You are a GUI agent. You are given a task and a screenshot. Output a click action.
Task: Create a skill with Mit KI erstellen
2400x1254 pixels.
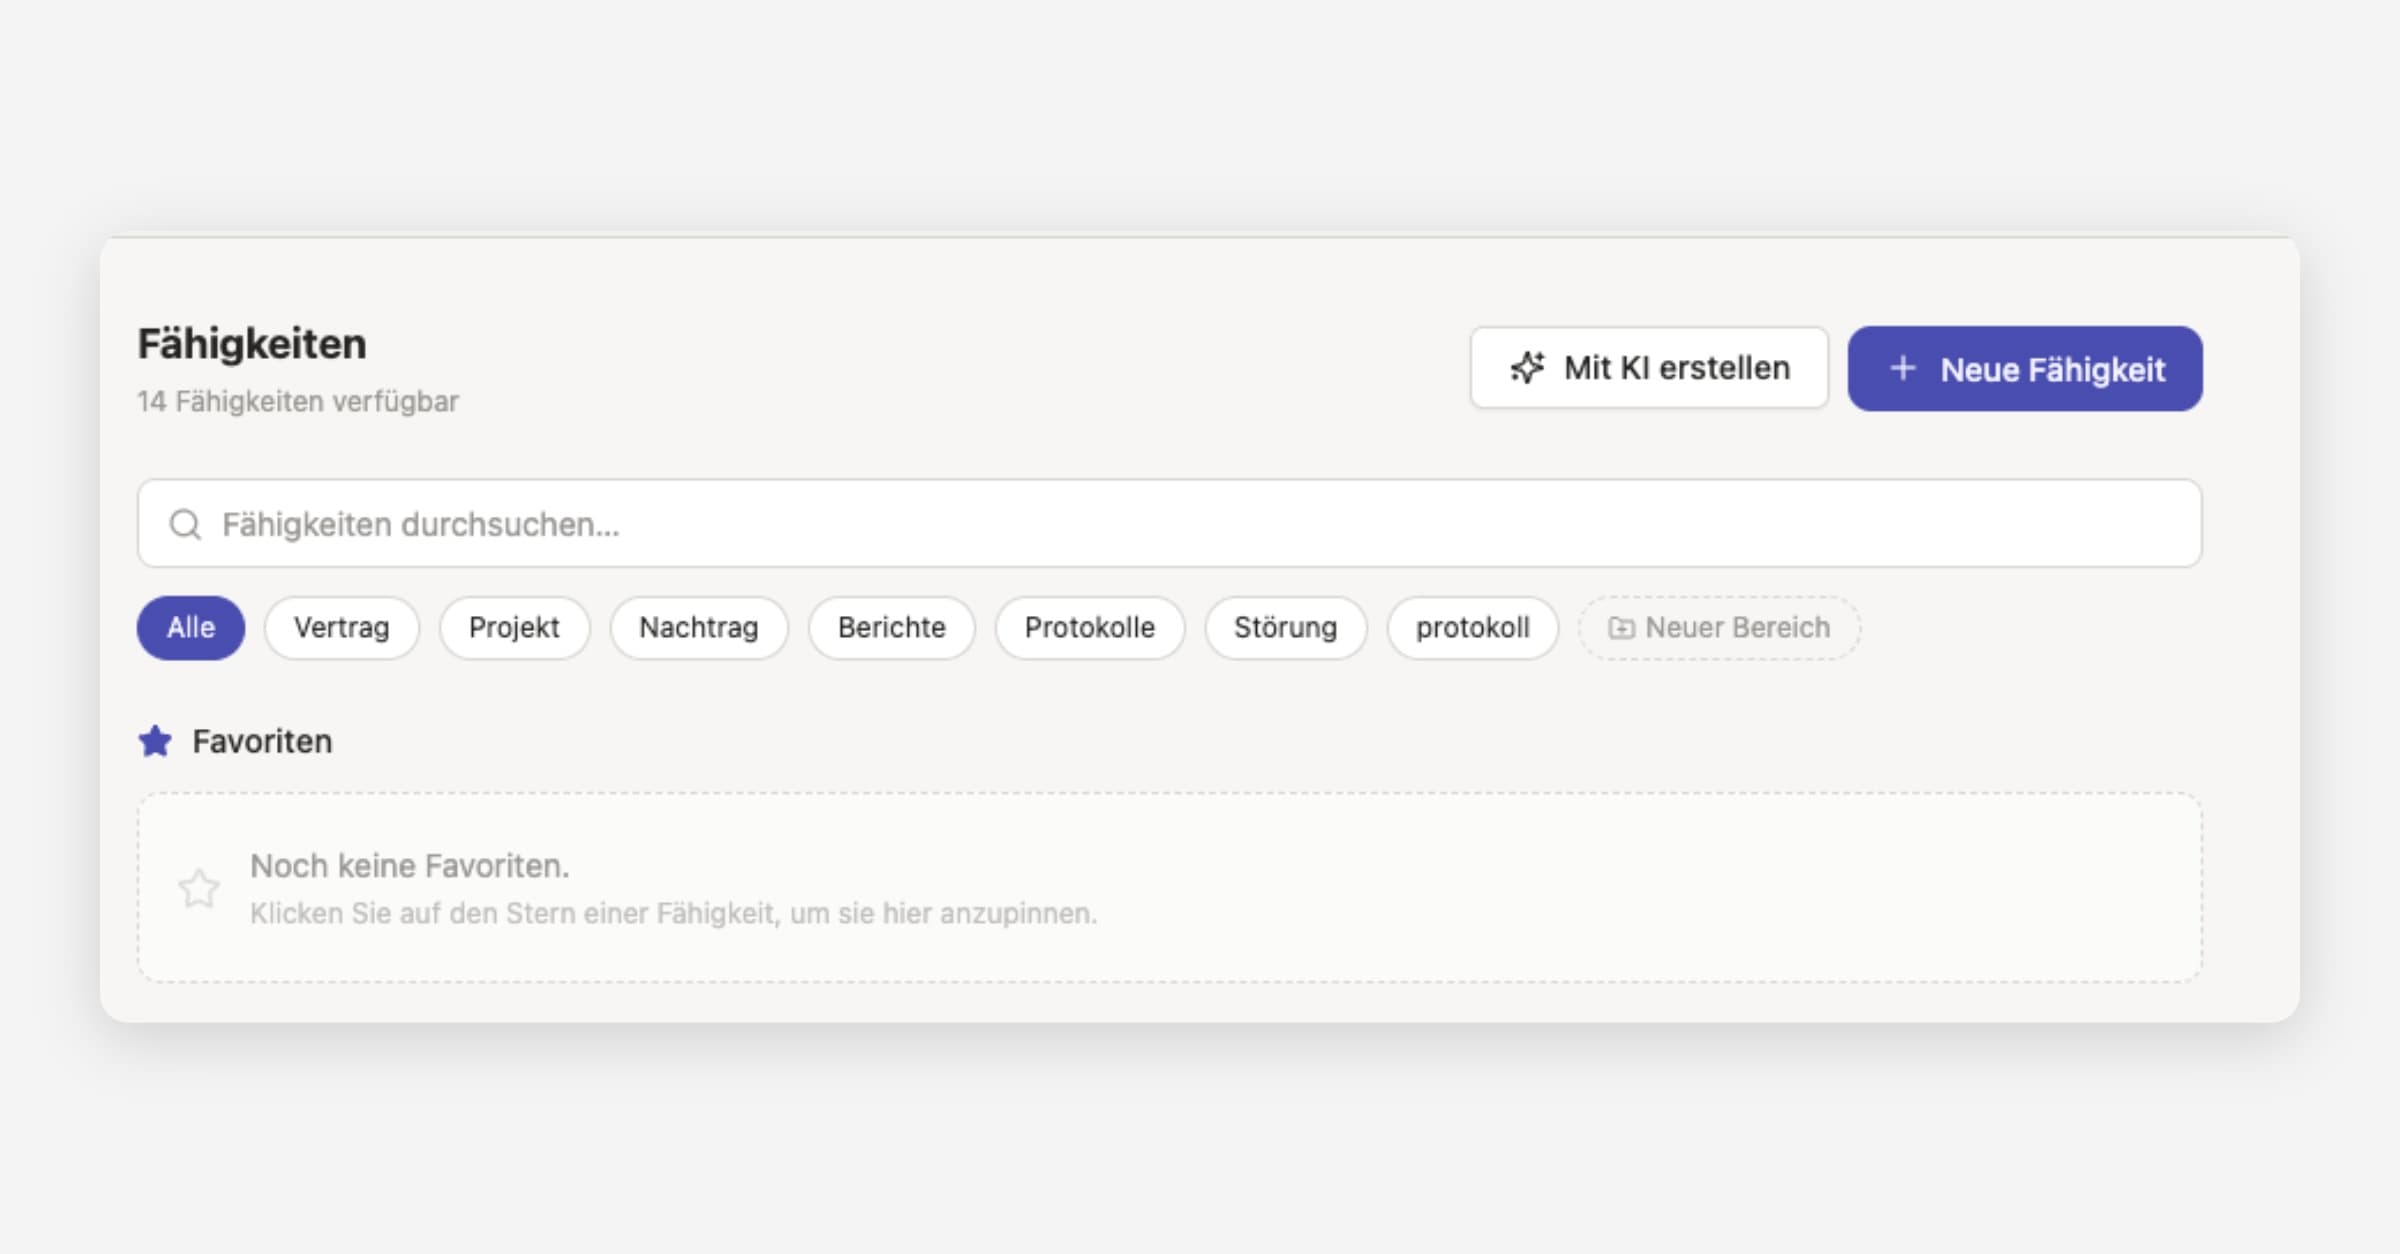pos(1649,368)
